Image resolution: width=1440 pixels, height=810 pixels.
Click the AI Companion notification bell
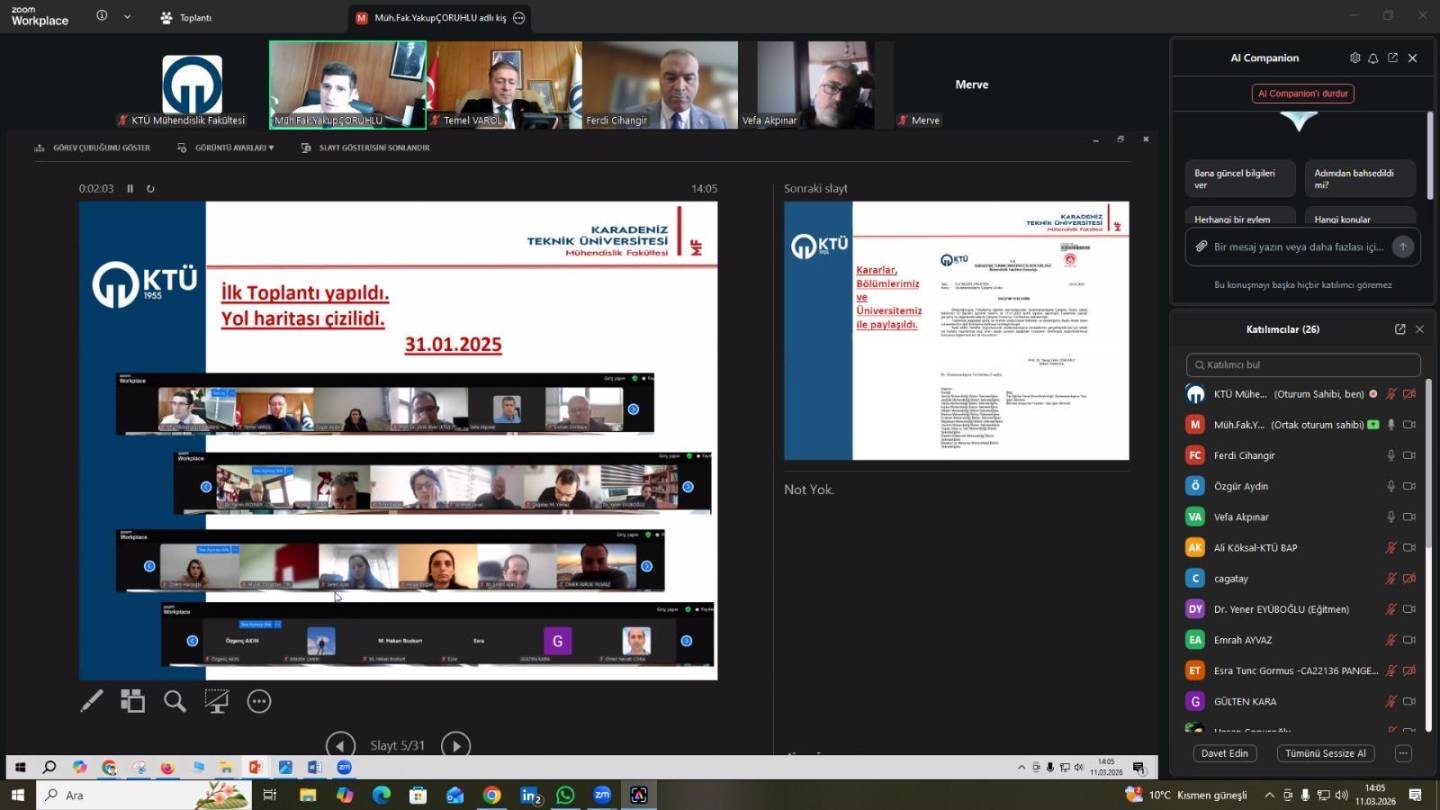tap(1373, 58)
